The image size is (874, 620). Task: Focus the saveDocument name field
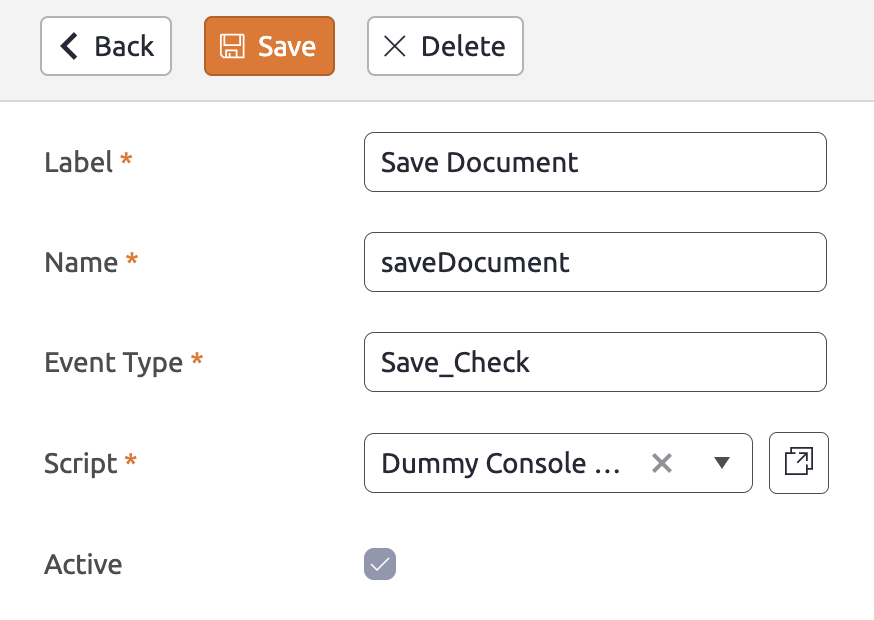pos(595,262)
